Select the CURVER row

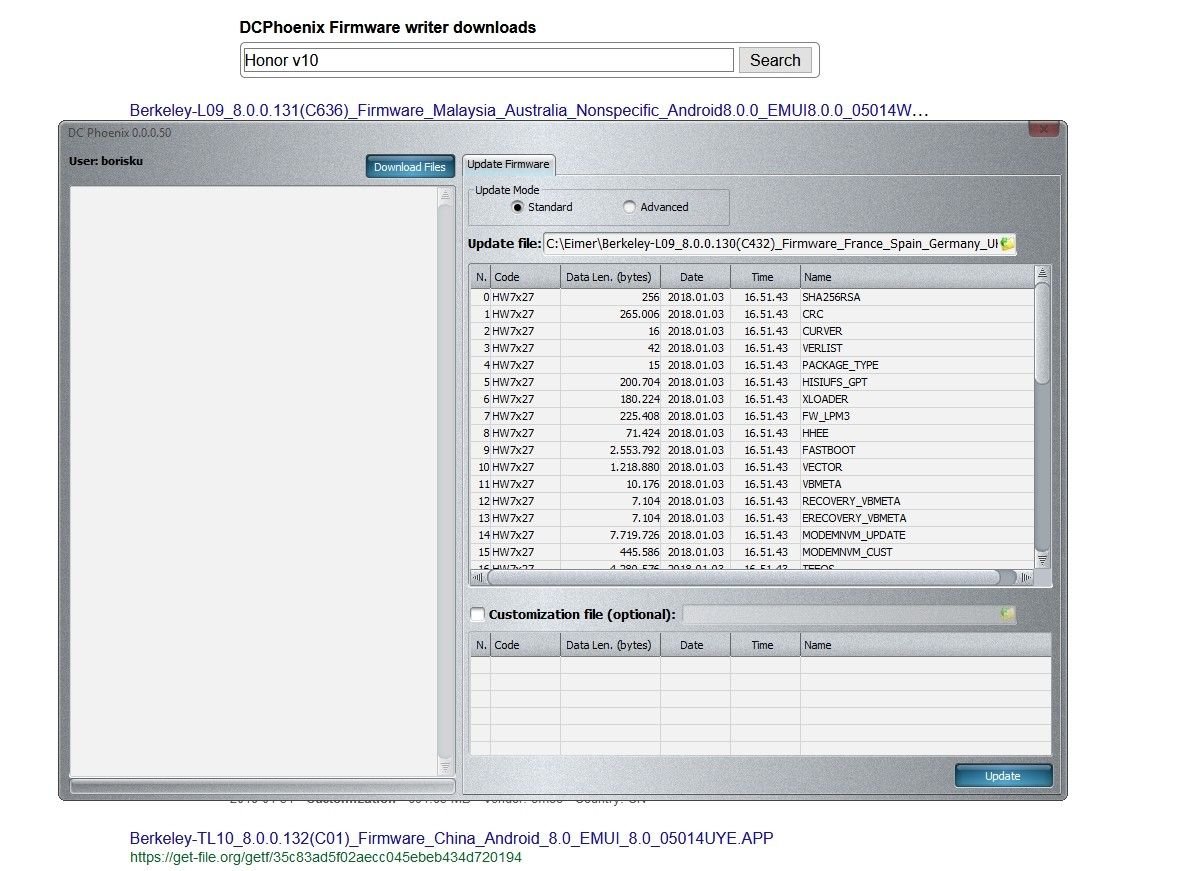[751, 331]
